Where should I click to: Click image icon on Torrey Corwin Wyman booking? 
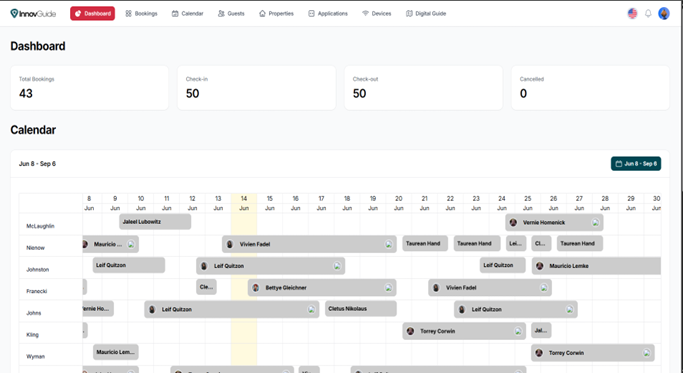click(x=646, y=353)
